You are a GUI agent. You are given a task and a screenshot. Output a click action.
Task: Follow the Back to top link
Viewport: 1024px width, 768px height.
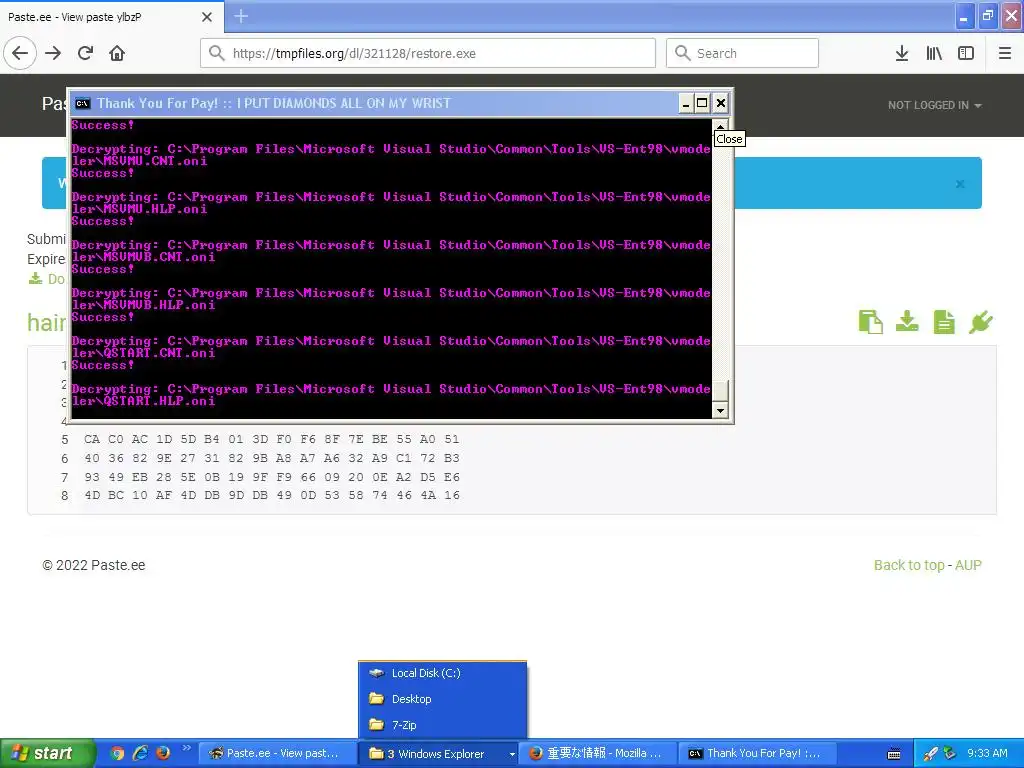click(x=909, y=566)
